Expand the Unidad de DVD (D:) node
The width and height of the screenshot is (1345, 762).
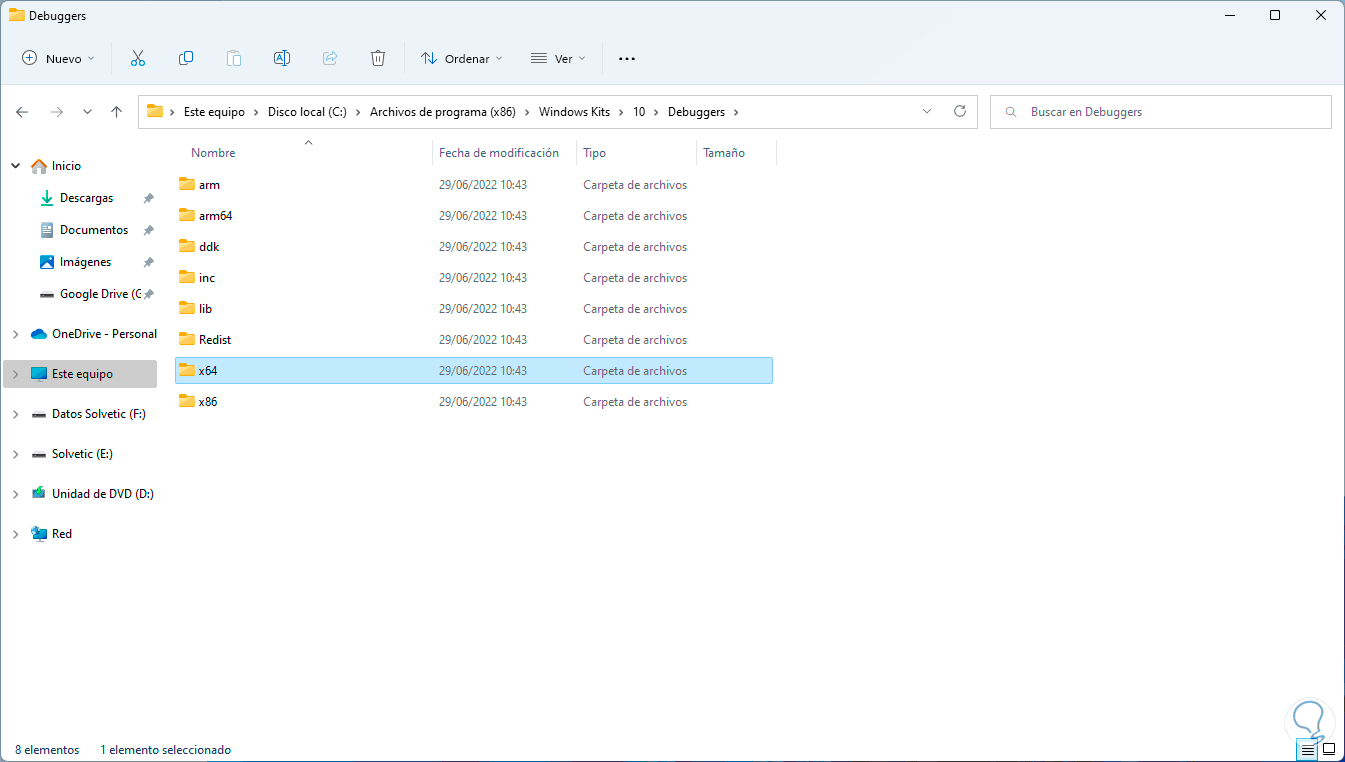pyautogui.click(x=15, y=494)
